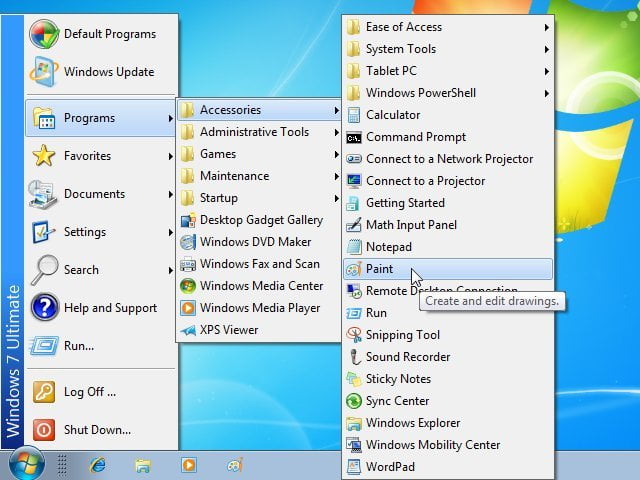This screenshot has width=640, height=480.
Task: Click the Windows DVD Maker icon
Action: 188,242
